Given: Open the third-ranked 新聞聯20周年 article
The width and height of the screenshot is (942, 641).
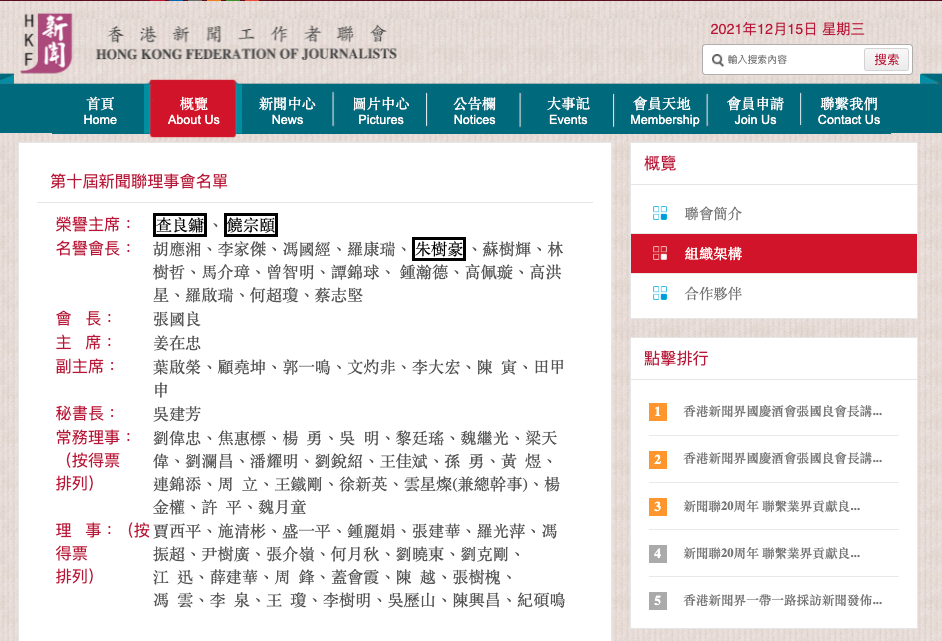Looking at the screenshot, I should [x=771, y=506].
